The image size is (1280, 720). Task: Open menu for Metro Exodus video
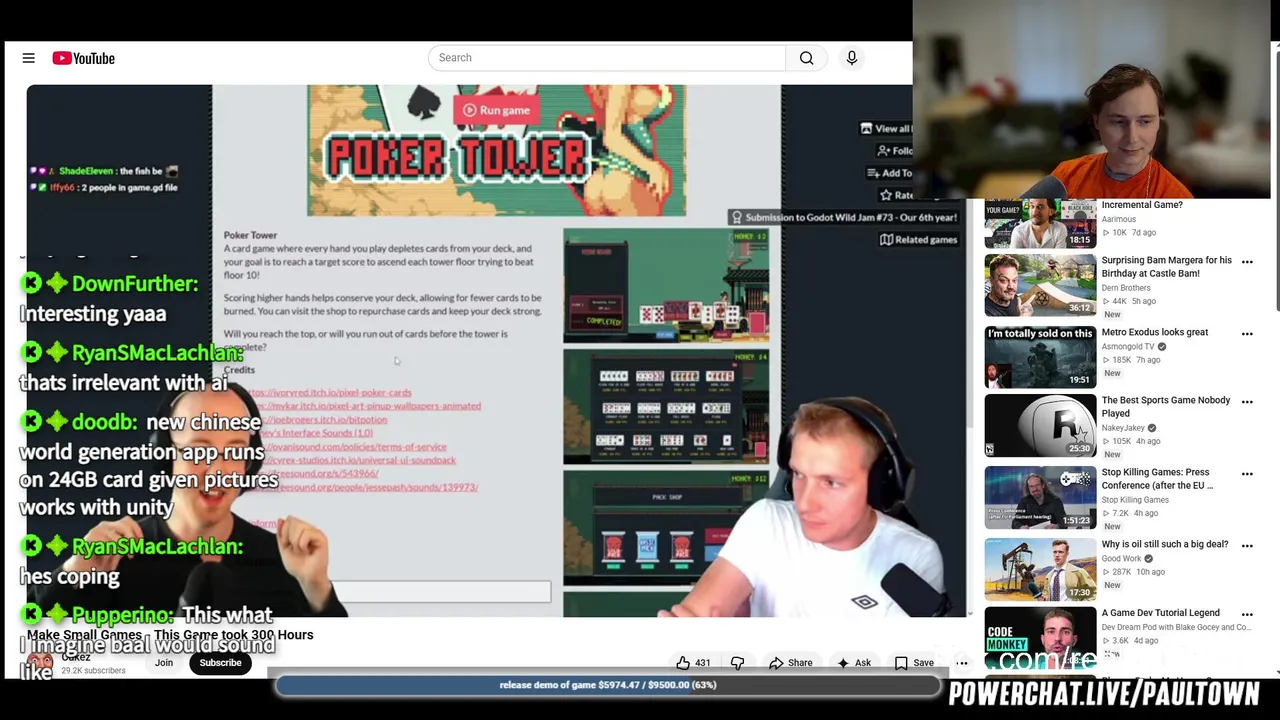(x=1247, y=334)
